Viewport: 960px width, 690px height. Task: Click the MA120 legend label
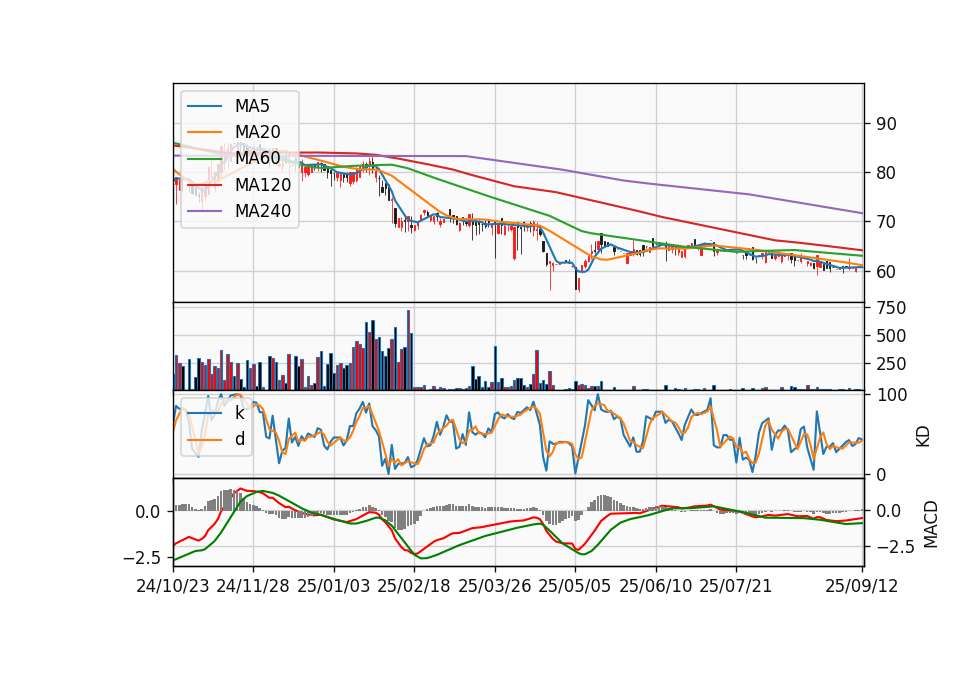(263, 185)
